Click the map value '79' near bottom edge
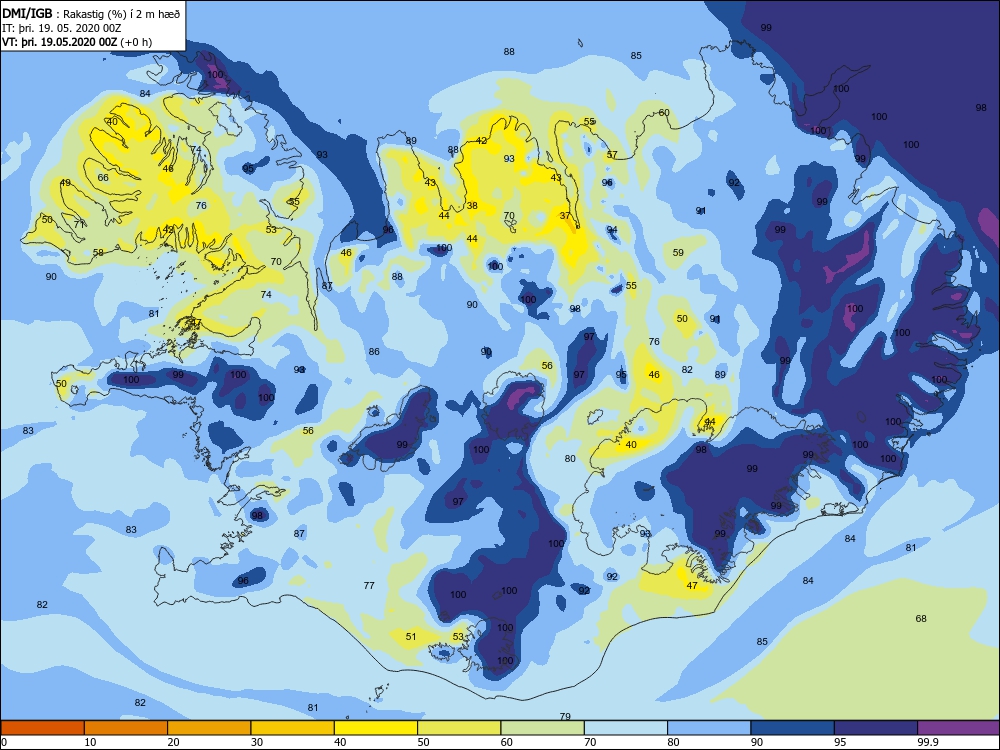 pyautogui.click(x=565, y=717)
